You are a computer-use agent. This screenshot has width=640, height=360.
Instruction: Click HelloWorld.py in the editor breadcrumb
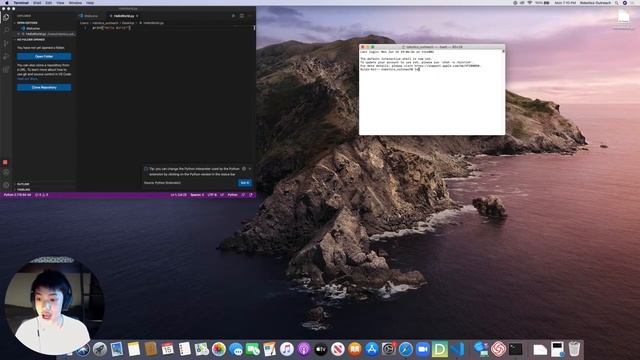[x=152, y=23]
